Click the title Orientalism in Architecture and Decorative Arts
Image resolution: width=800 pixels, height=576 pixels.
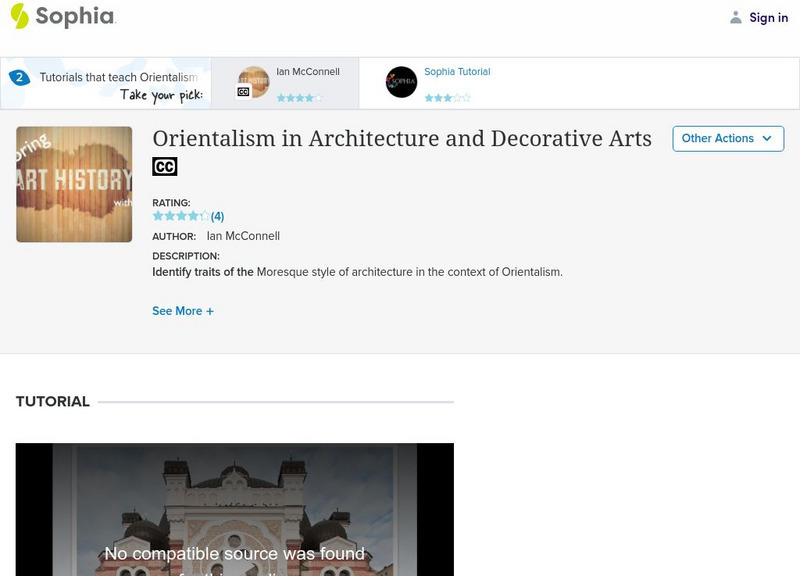pos(402,138)
